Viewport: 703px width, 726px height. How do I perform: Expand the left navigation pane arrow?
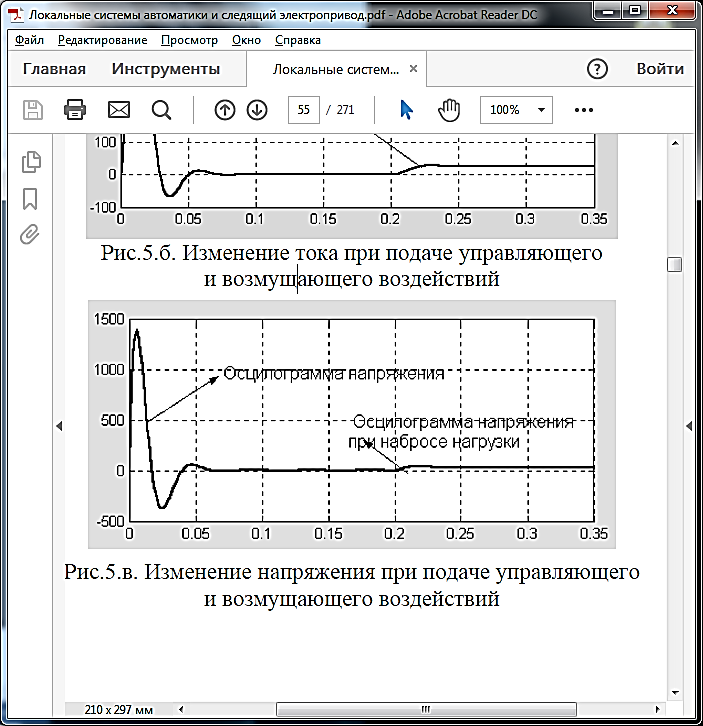(58, 426)
